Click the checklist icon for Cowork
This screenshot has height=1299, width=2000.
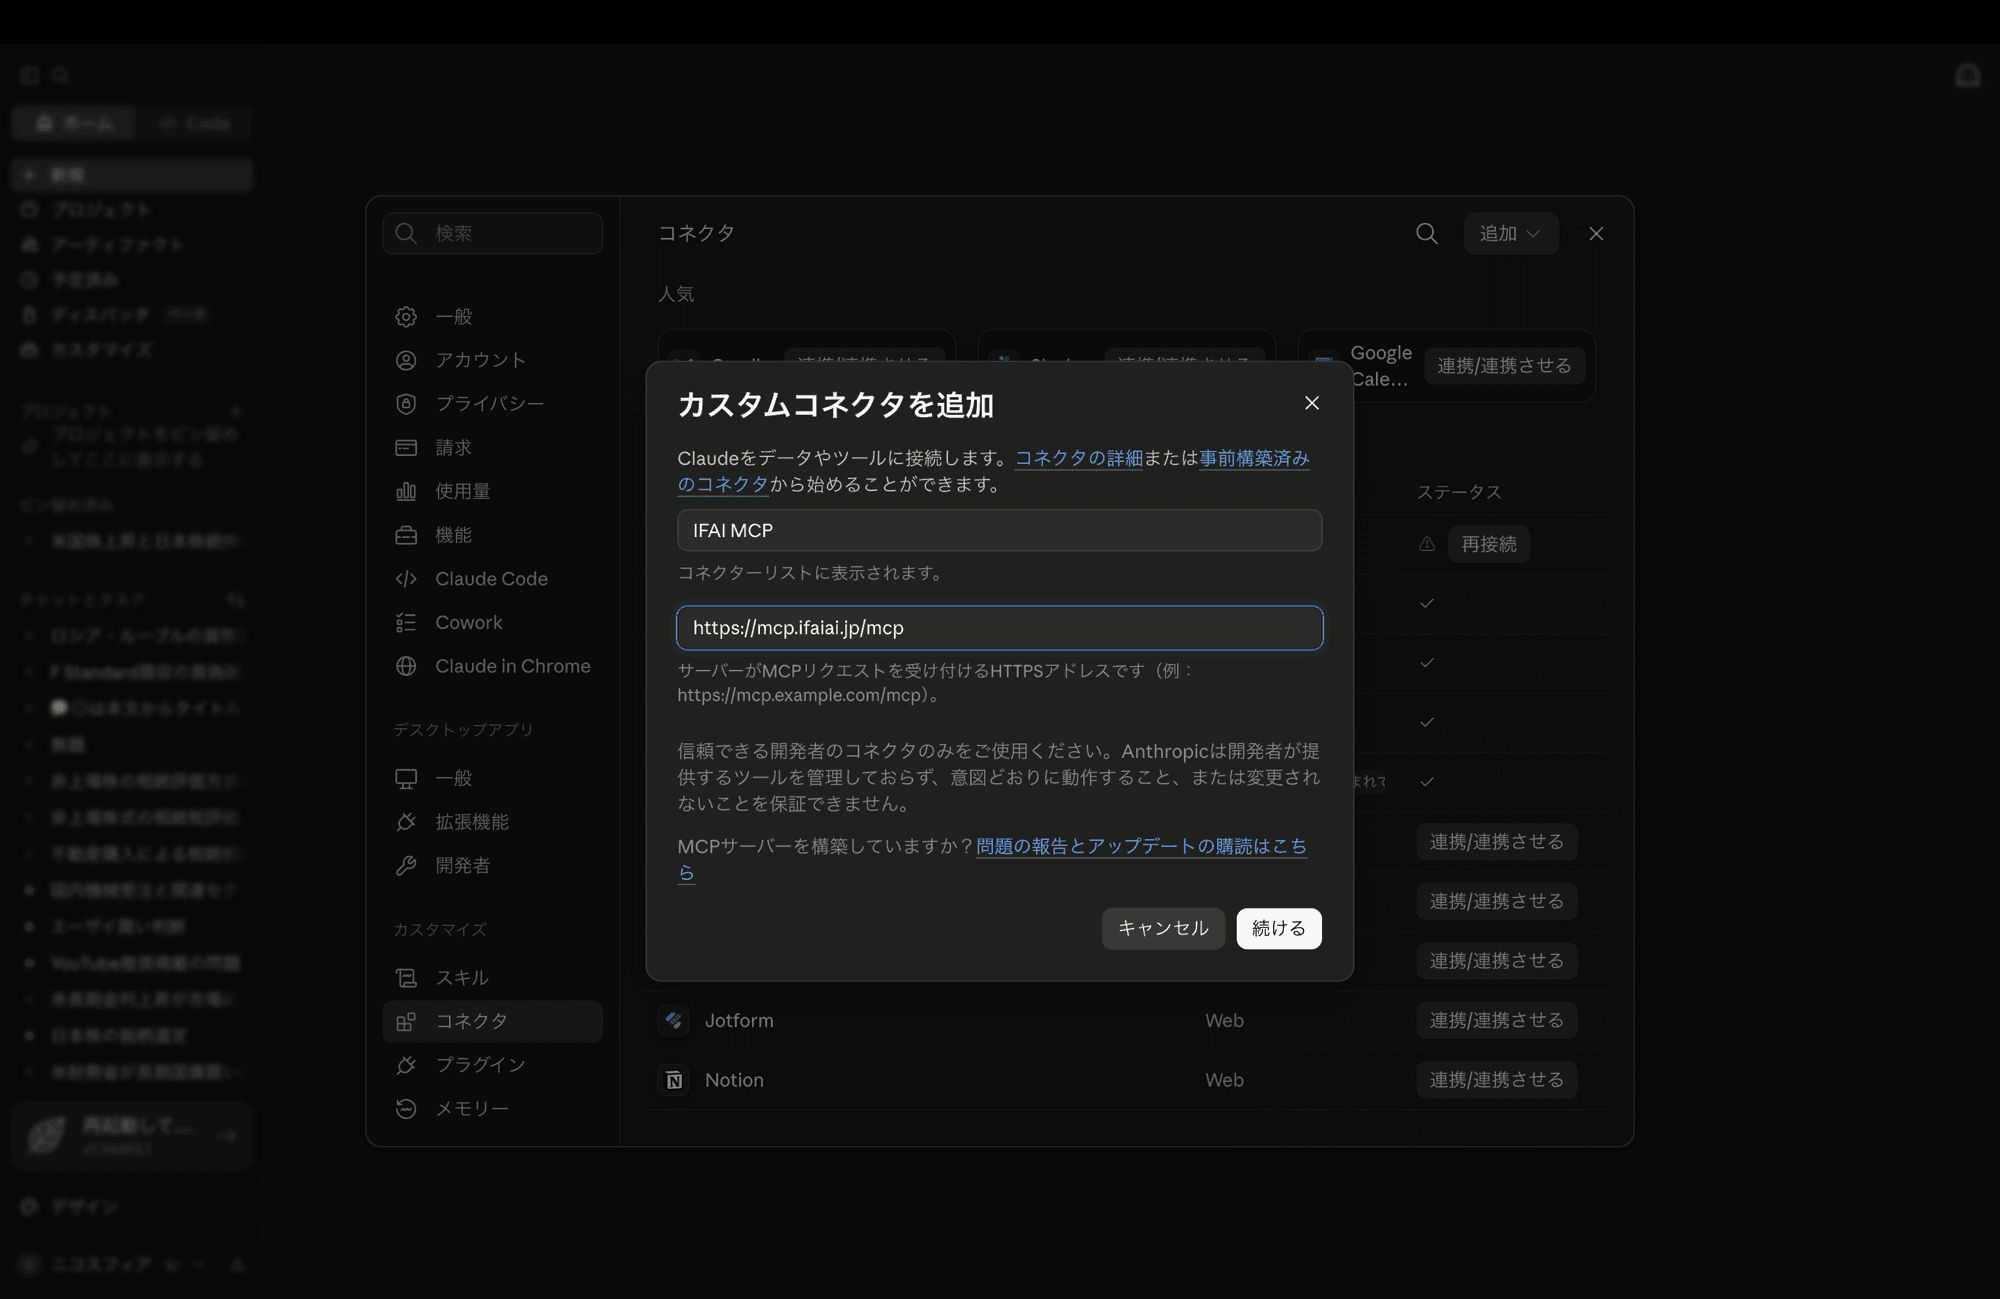[406, 622]
